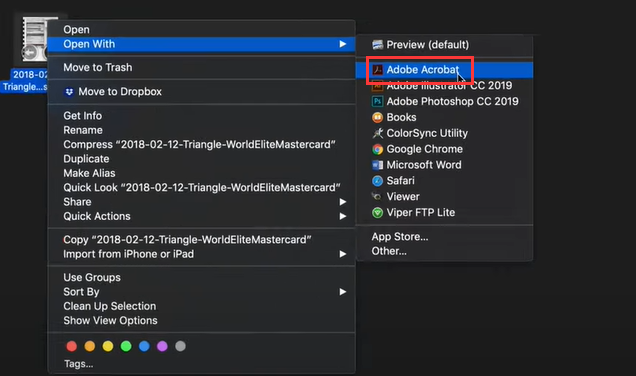Apply the purple tag color

(x=162, y=346)
